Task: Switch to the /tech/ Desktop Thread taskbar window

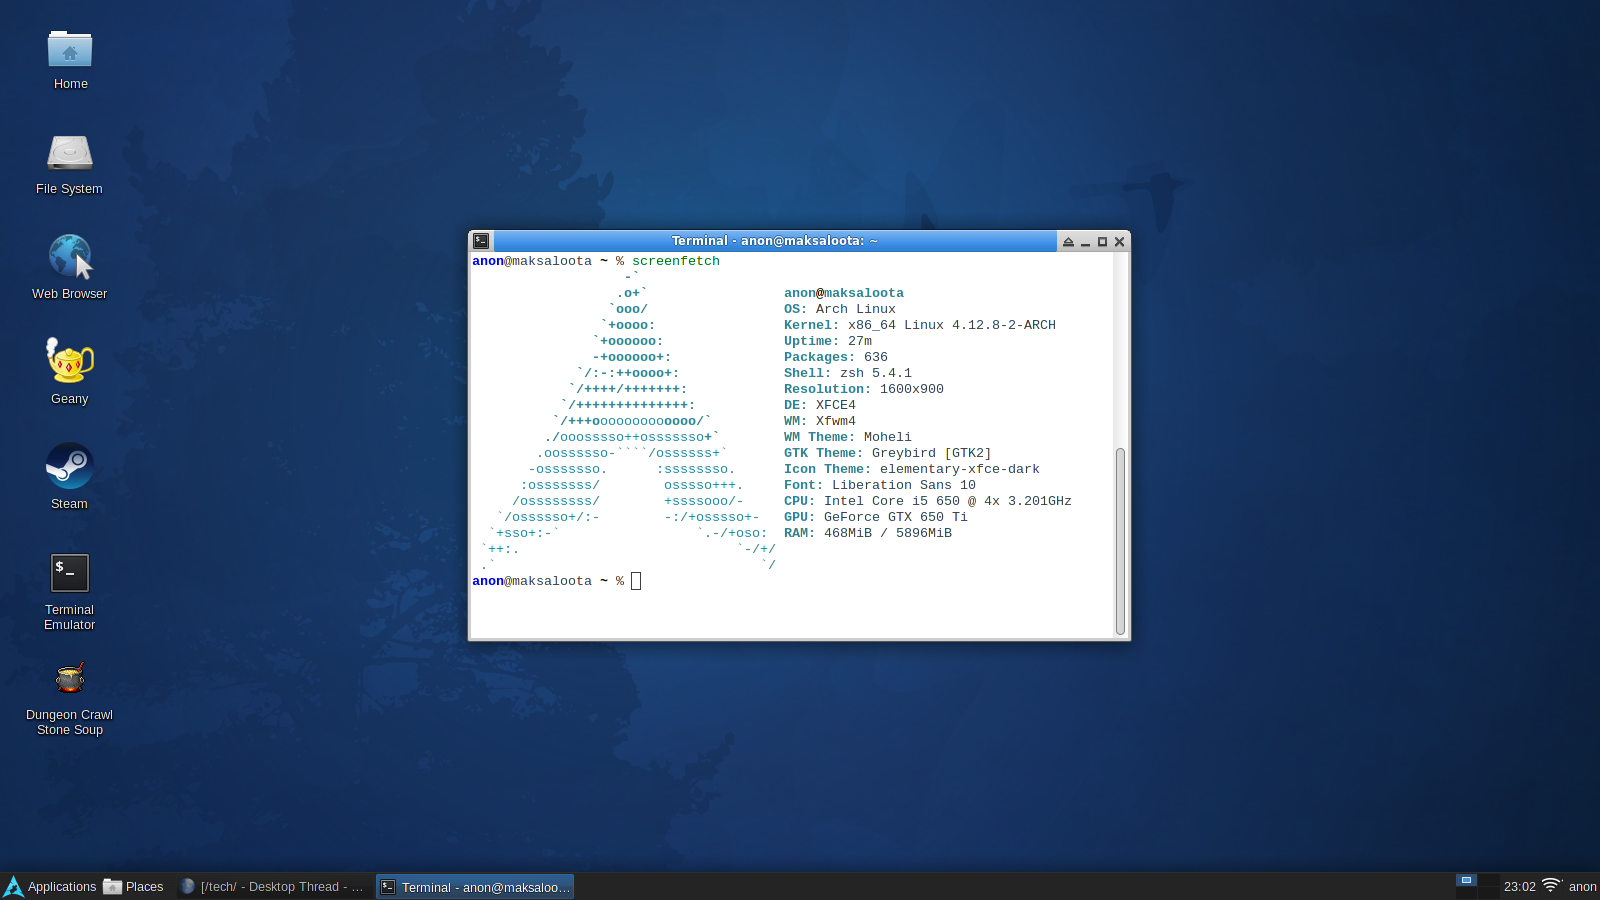Action: click(271, 887)
